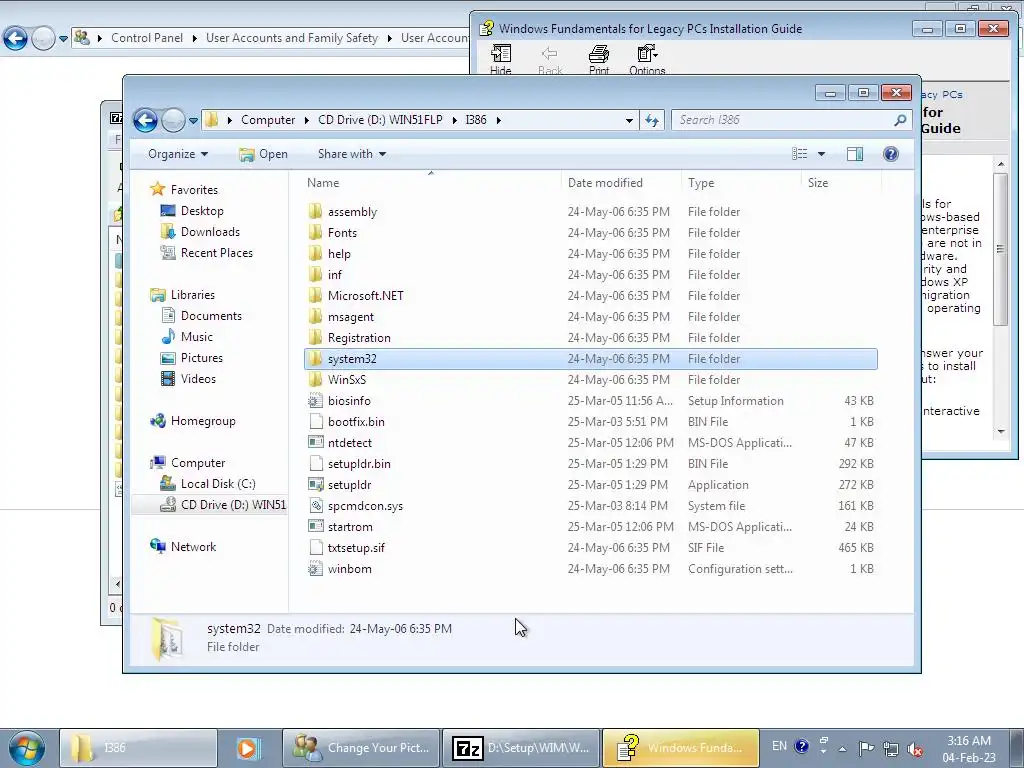Screen dimensions: 1024x768
Task: Click the Explorer Help question mark icon
Action: point(890,154)
